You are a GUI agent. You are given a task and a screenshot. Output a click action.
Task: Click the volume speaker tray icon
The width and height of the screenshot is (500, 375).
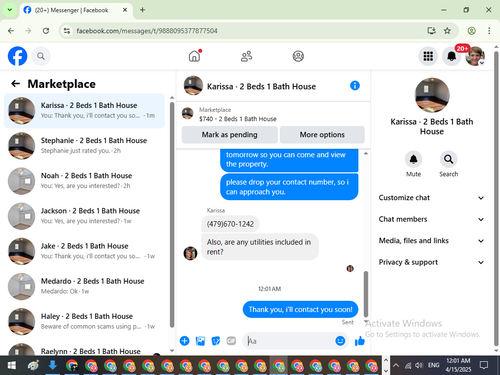[x=419, y=365]
